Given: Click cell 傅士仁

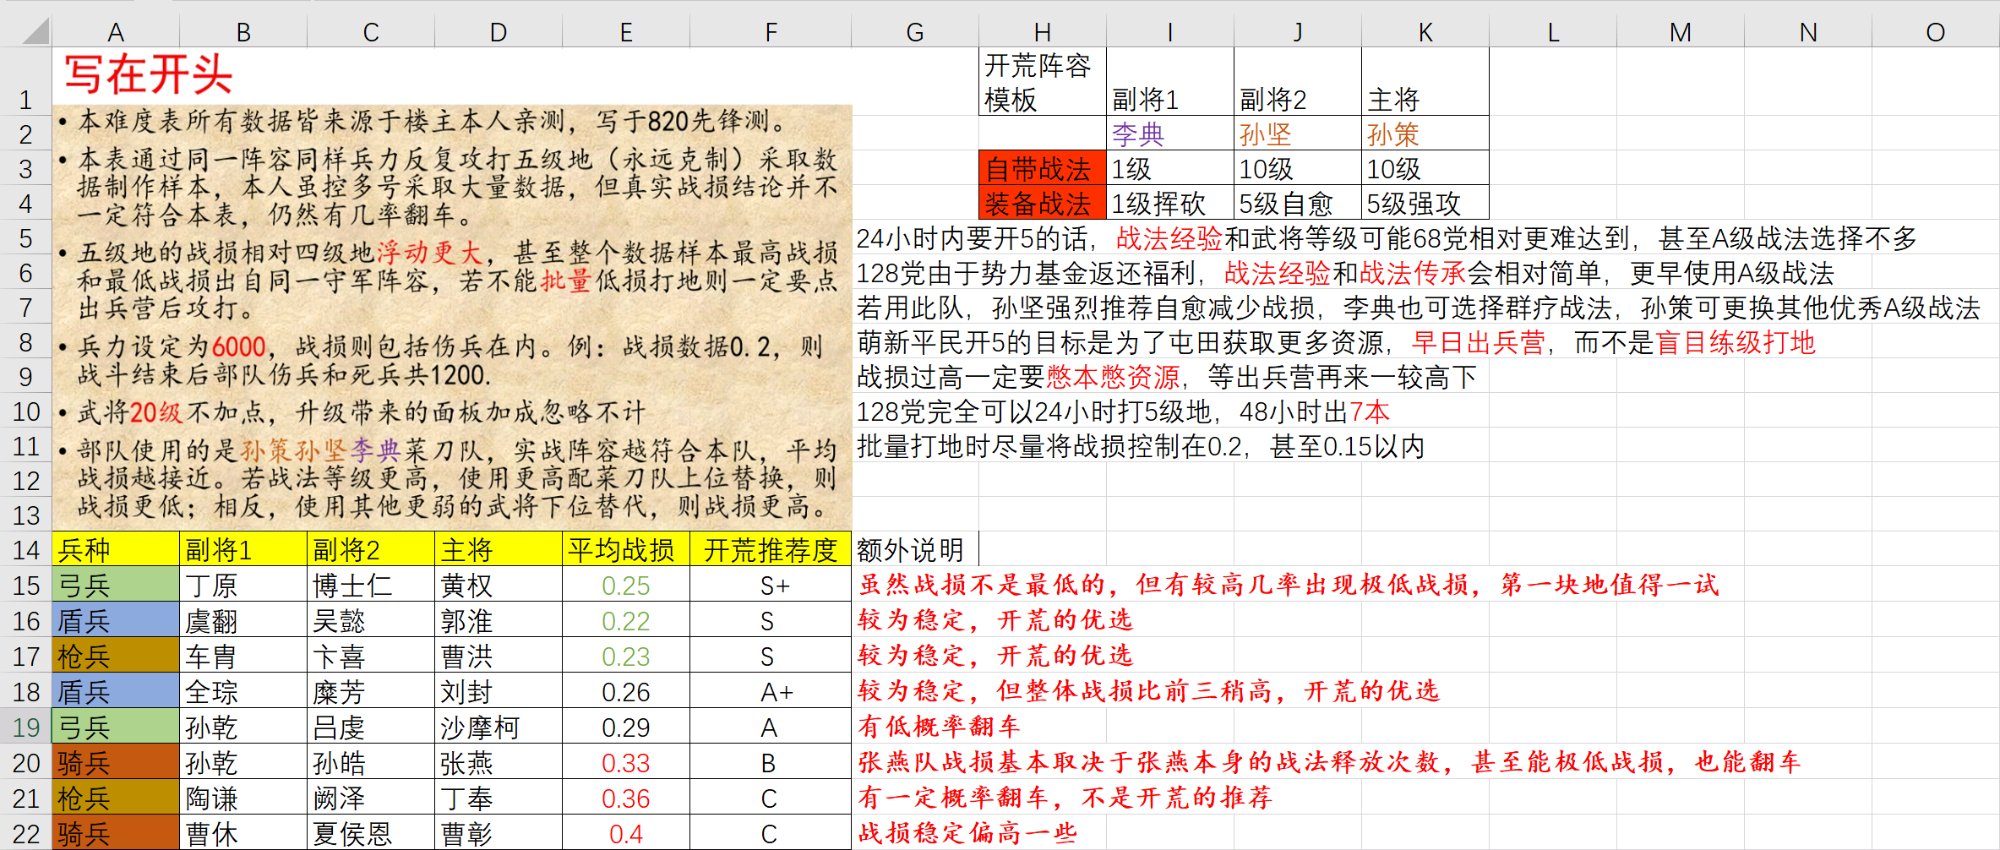Looking at the screenshot, I should click(371, 585).
